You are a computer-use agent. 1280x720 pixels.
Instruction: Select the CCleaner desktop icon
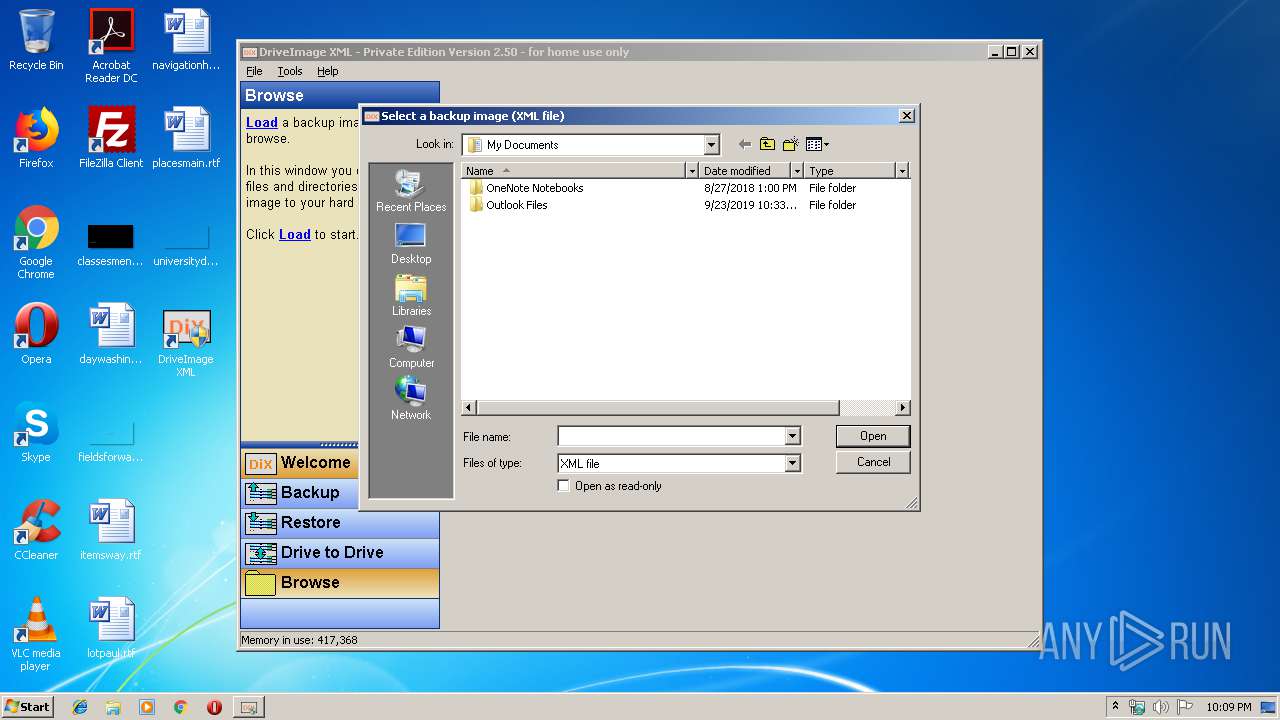coord(36,530)
